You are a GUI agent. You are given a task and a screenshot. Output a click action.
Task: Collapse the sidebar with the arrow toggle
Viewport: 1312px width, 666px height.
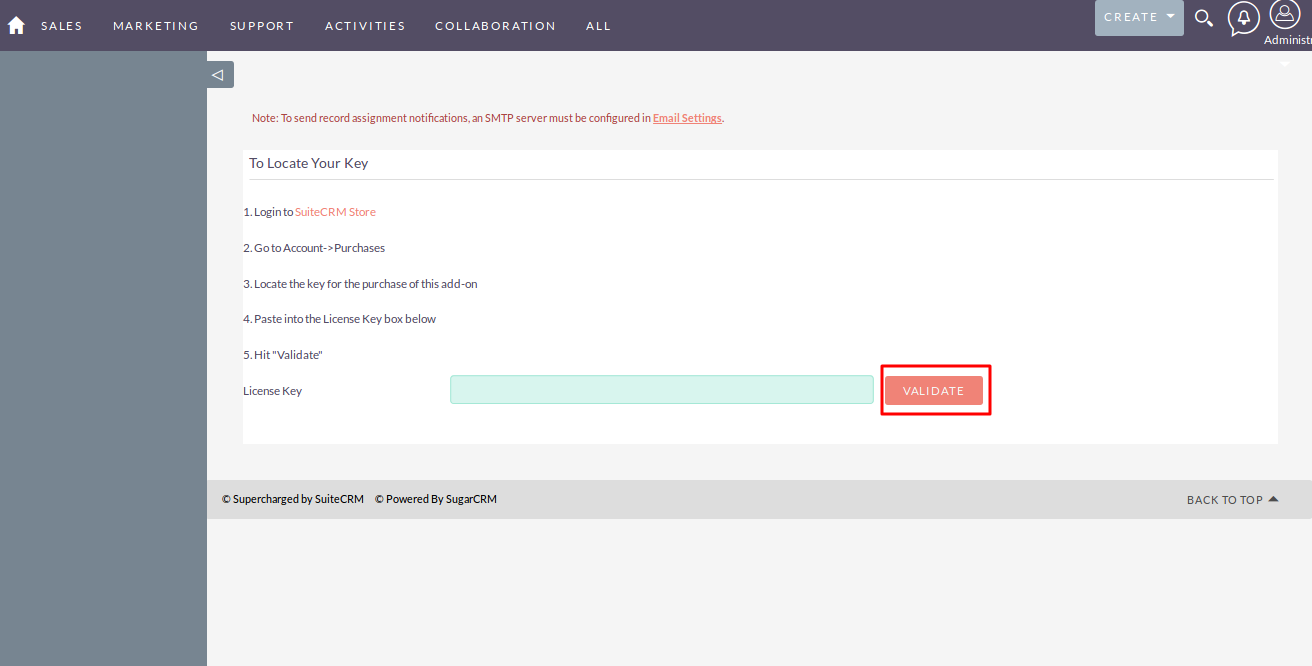tap(220, 74)
